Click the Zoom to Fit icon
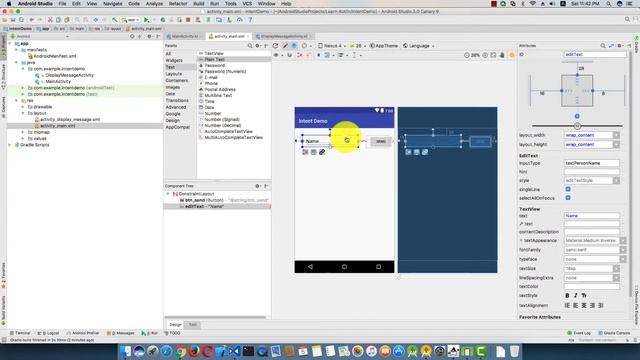640x360 pixels. (x=493, y=55)
